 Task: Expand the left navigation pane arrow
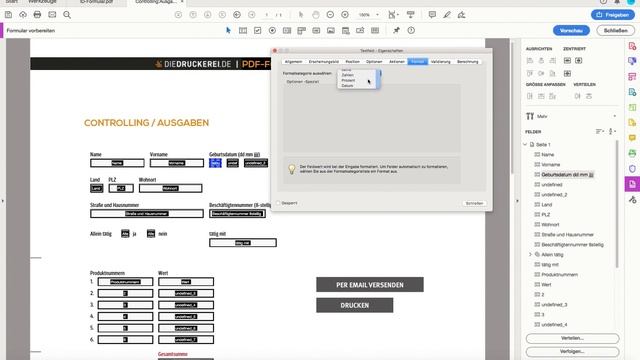click(x=2, y=201)
